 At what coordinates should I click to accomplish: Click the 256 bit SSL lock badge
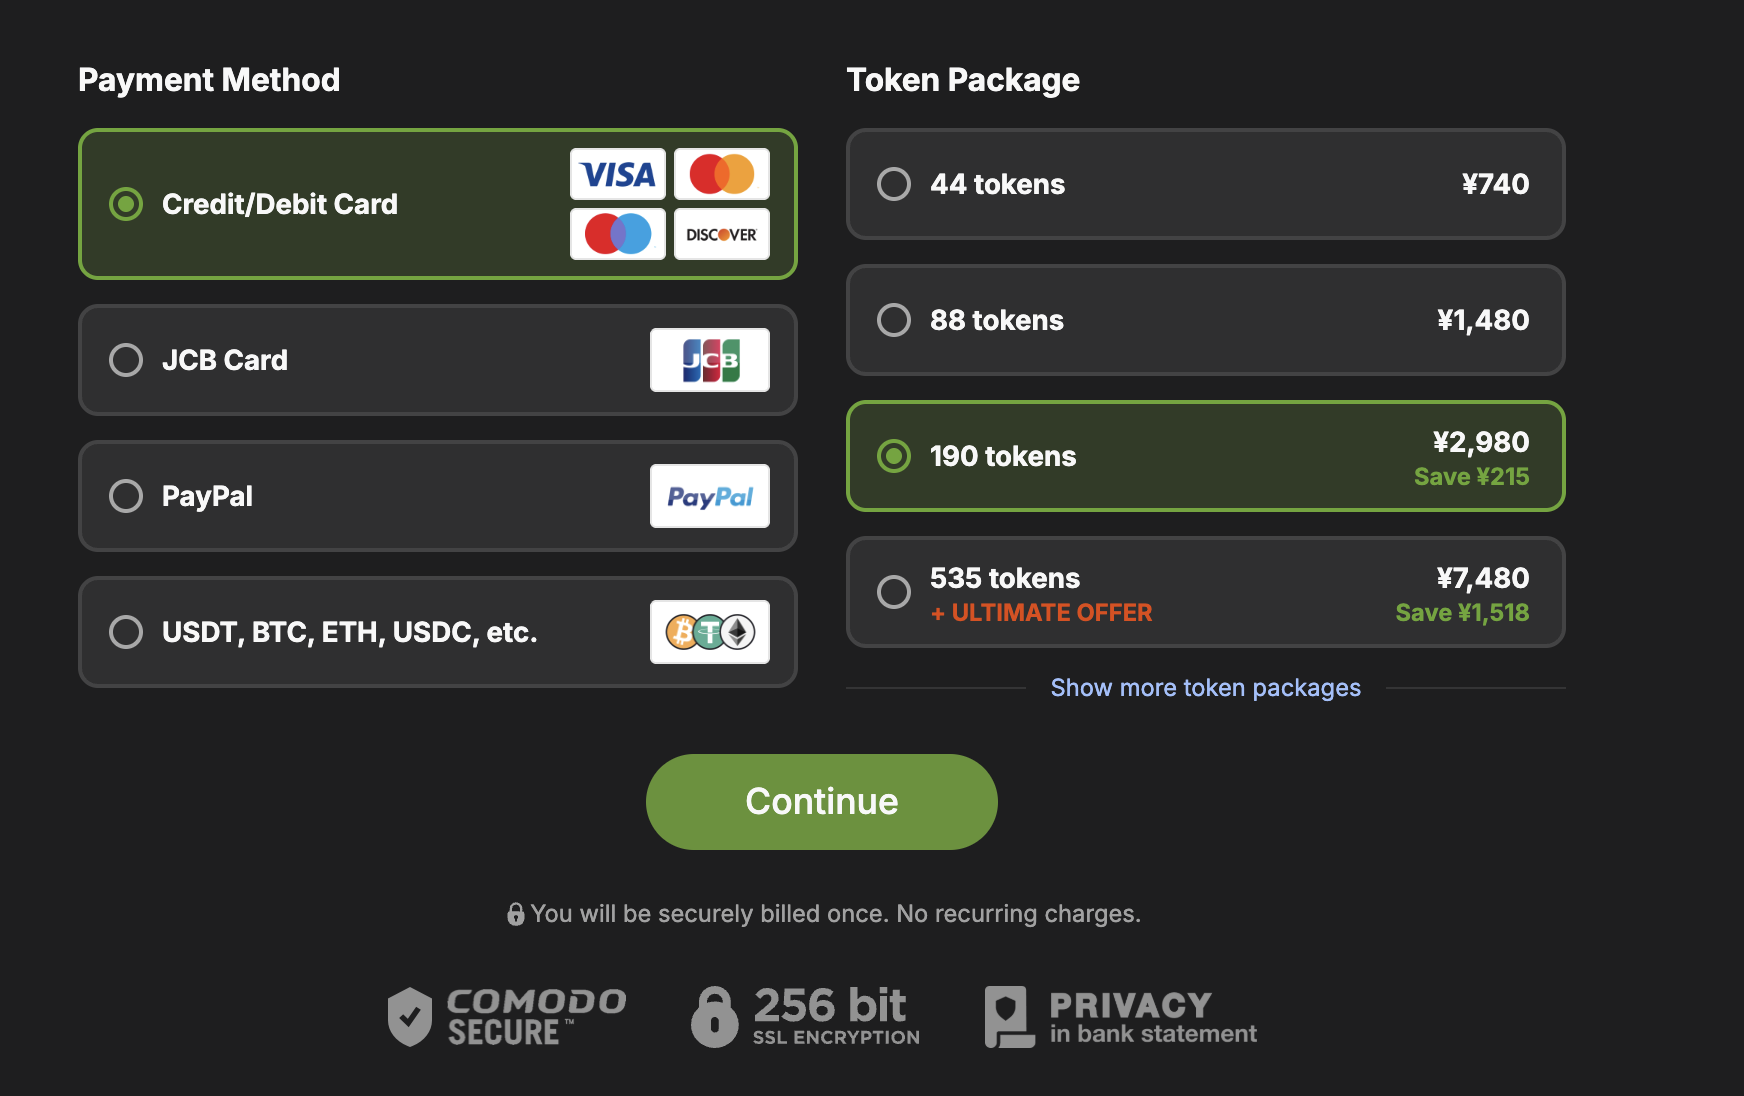click(x=805, y=1016)
